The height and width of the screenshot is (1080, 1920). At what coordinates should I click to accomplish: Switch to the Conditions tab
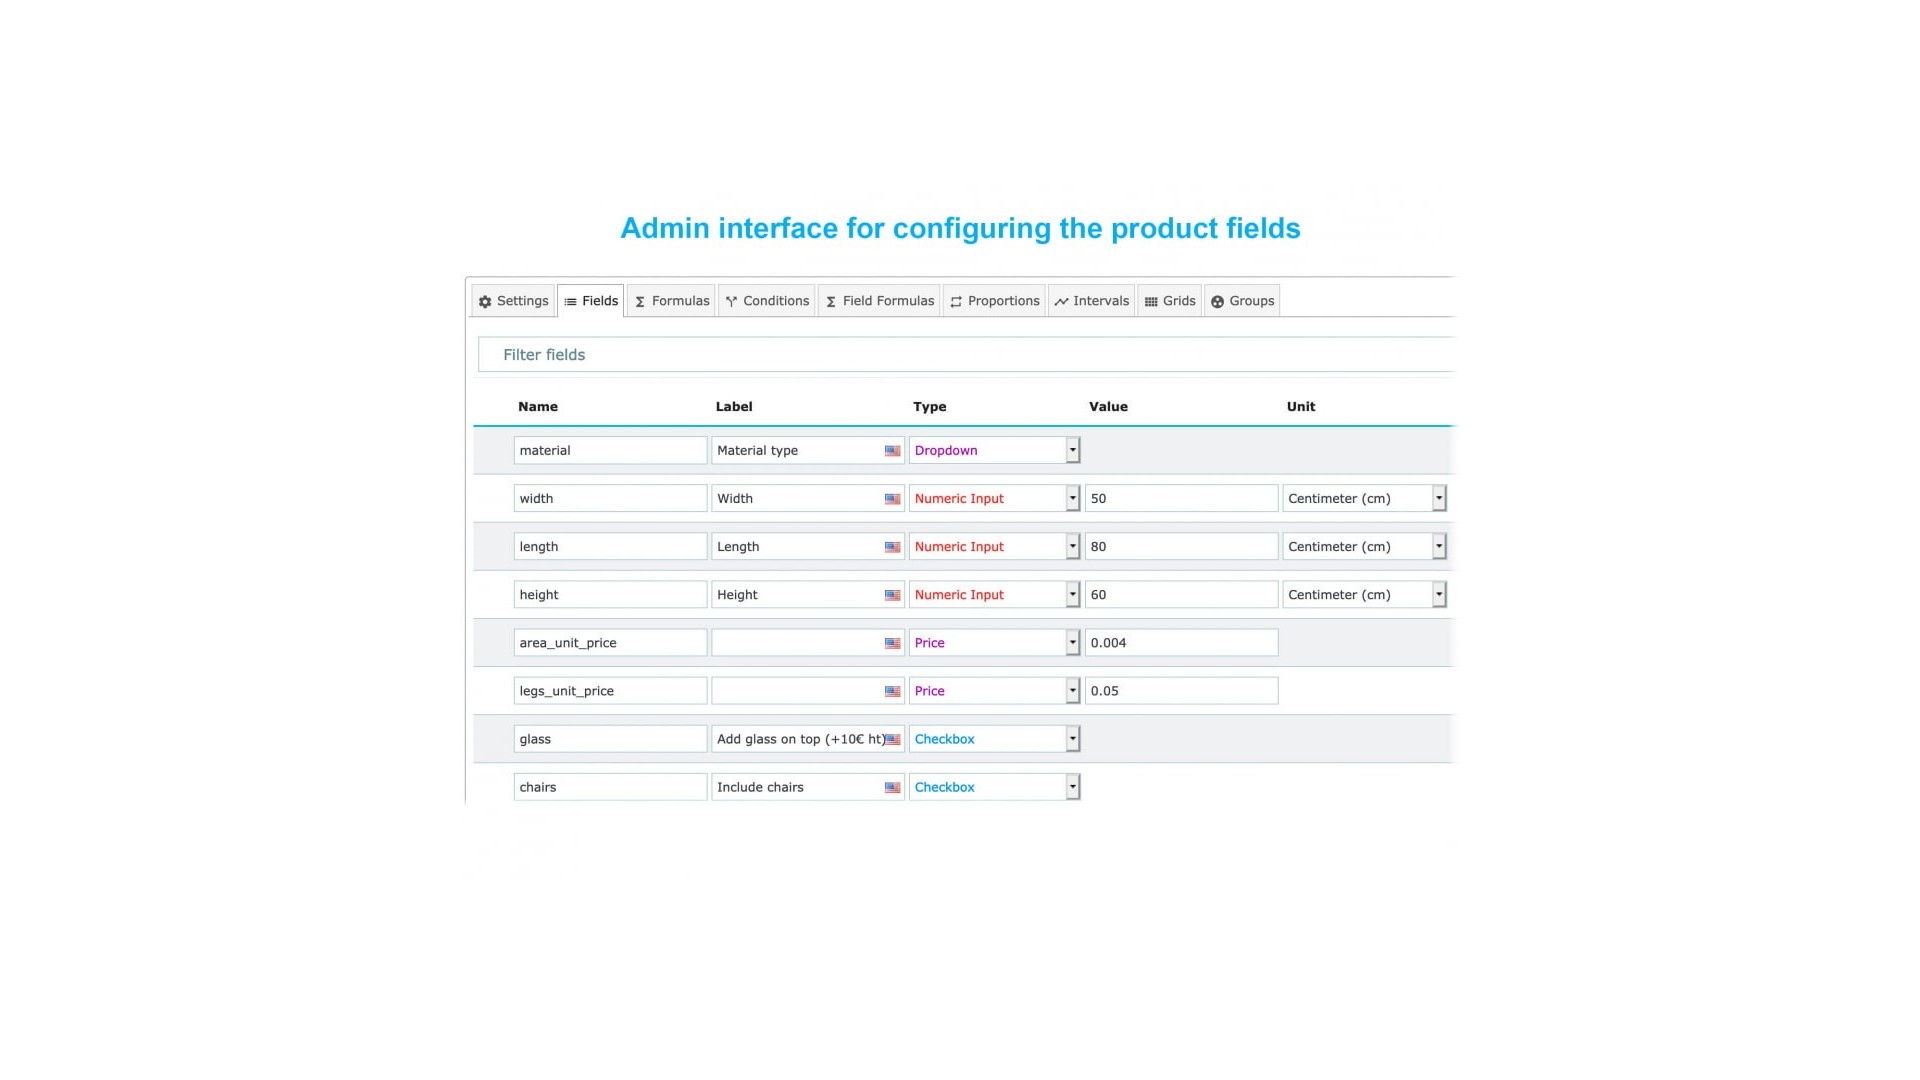coord(767,301)
